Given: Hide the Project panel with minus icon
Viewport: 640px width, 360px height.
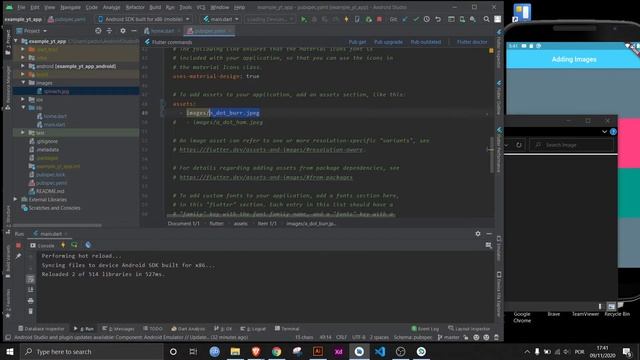Looking at the screenshot, I should (134, 31).
